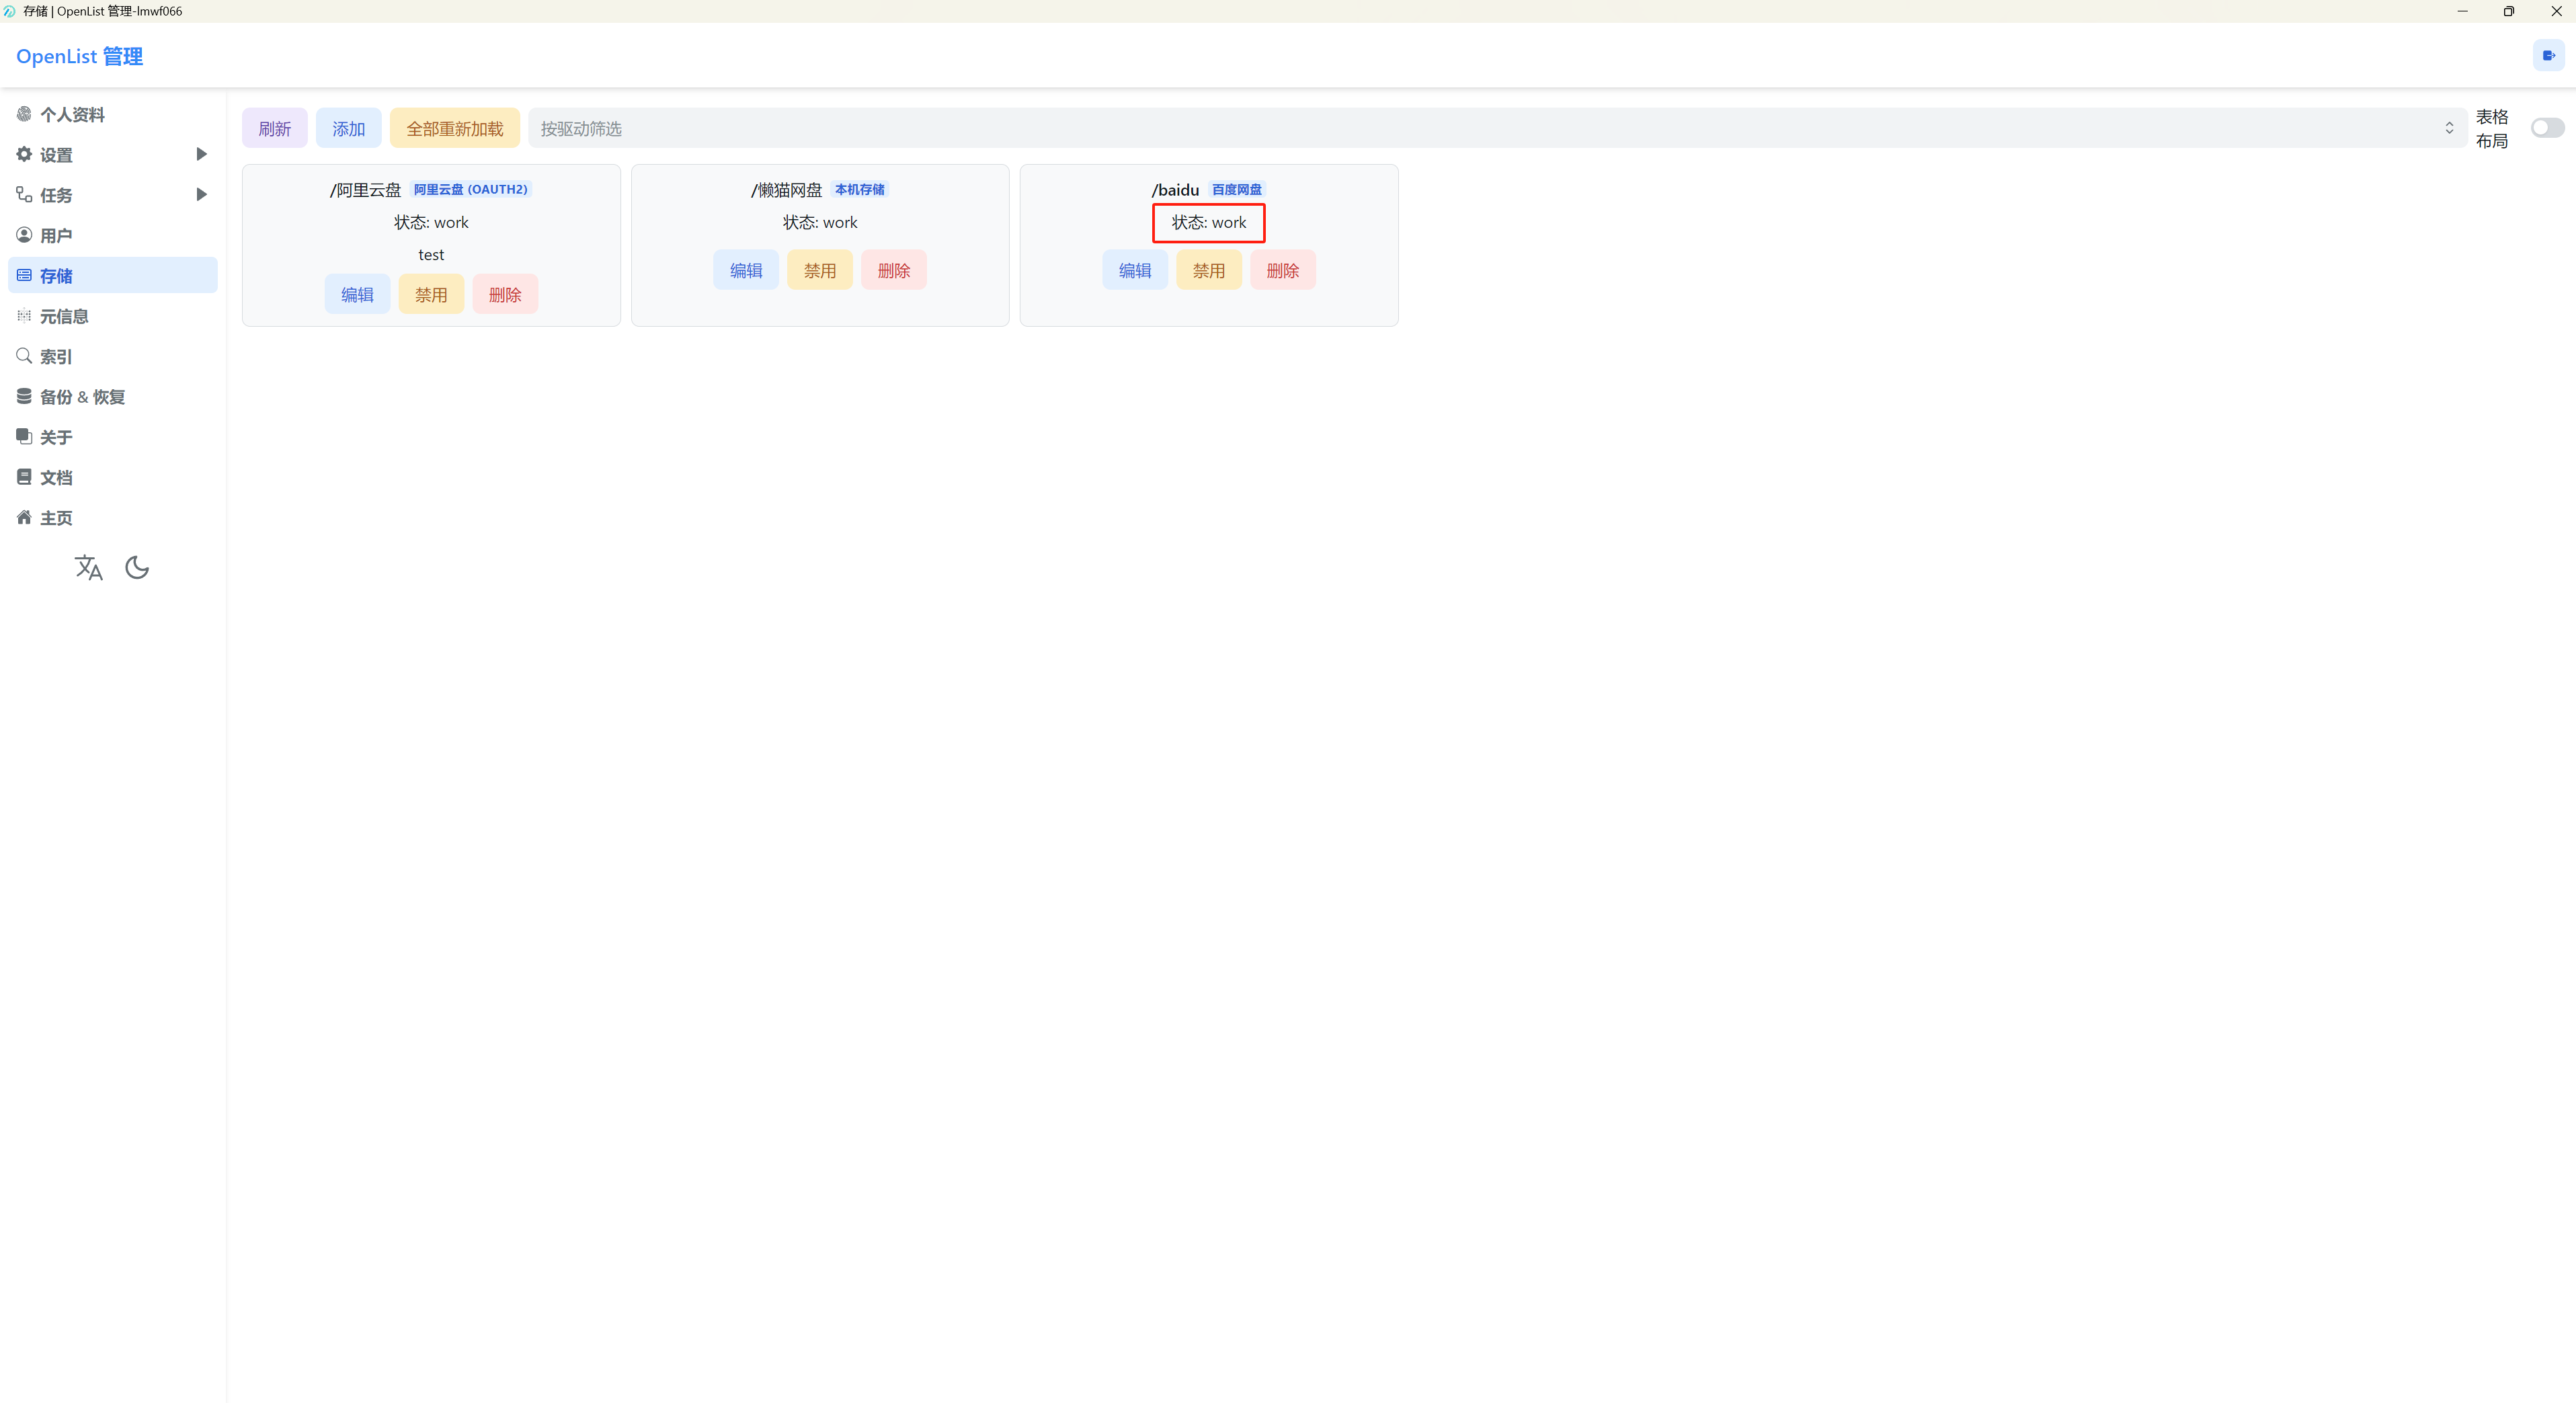Click 状态: work on the /懒猫网盘 card

820,222
